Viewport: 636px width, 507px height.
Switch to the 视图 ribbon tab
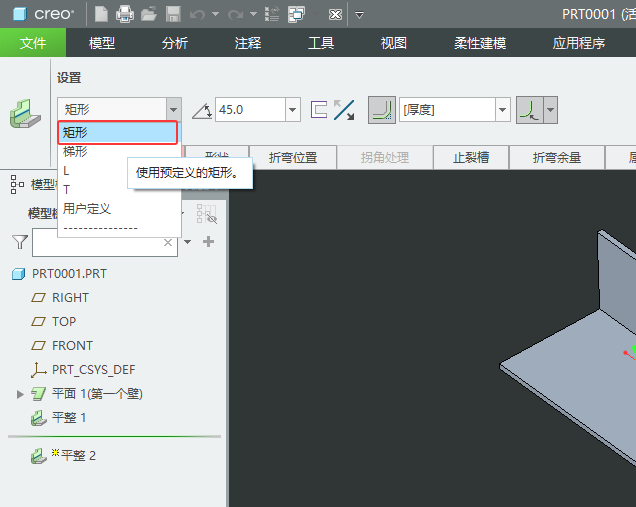[x=394, y=43]
